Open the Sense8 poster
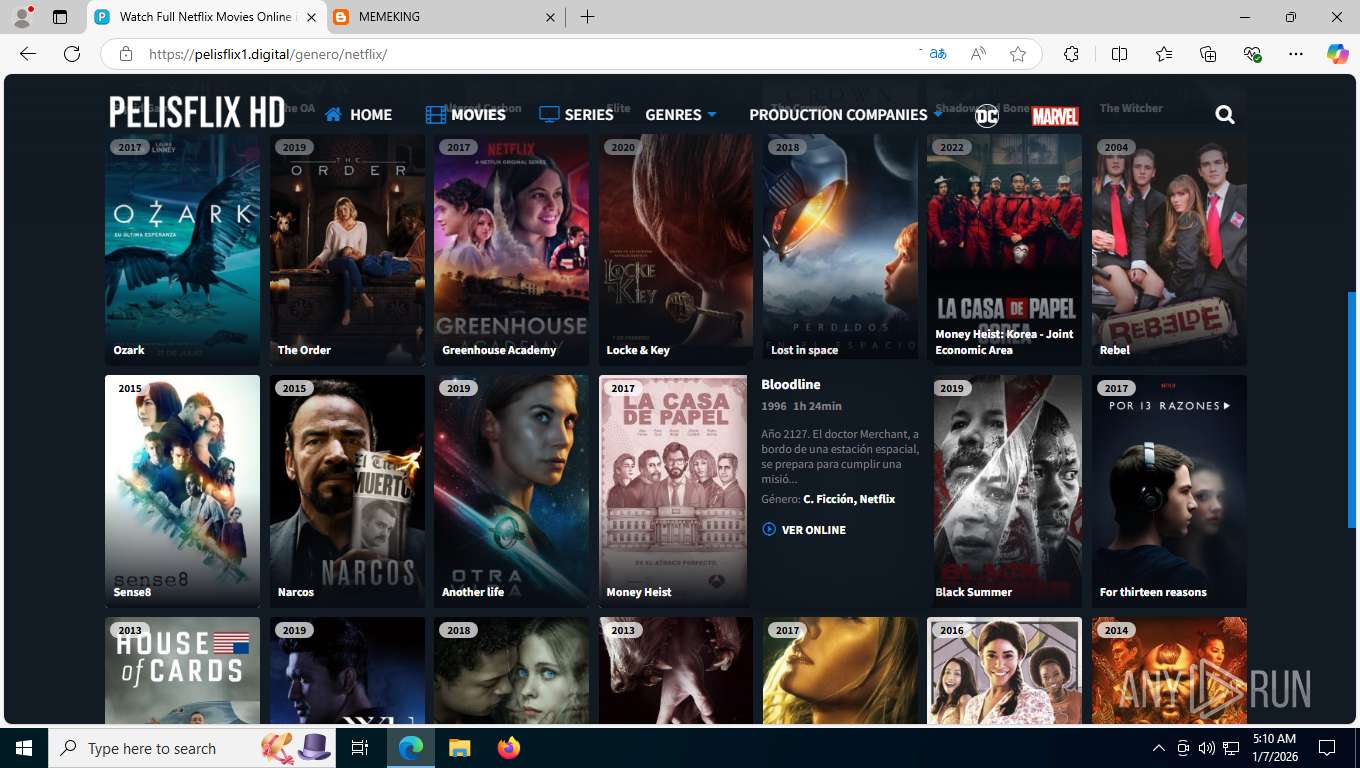The image size is (1360, 768). pyautogui.click(x=182, y=491)
